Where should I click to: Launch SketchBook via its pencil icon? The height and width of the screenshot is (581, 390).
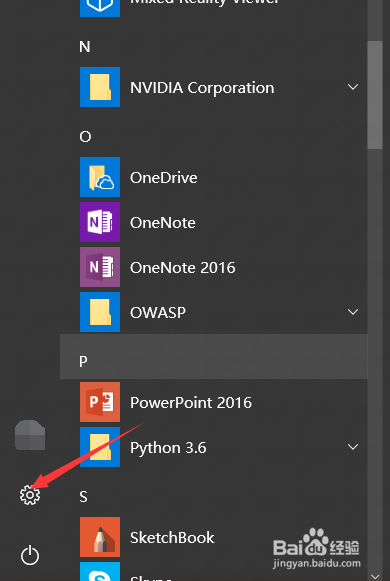(x=100, y=537)
